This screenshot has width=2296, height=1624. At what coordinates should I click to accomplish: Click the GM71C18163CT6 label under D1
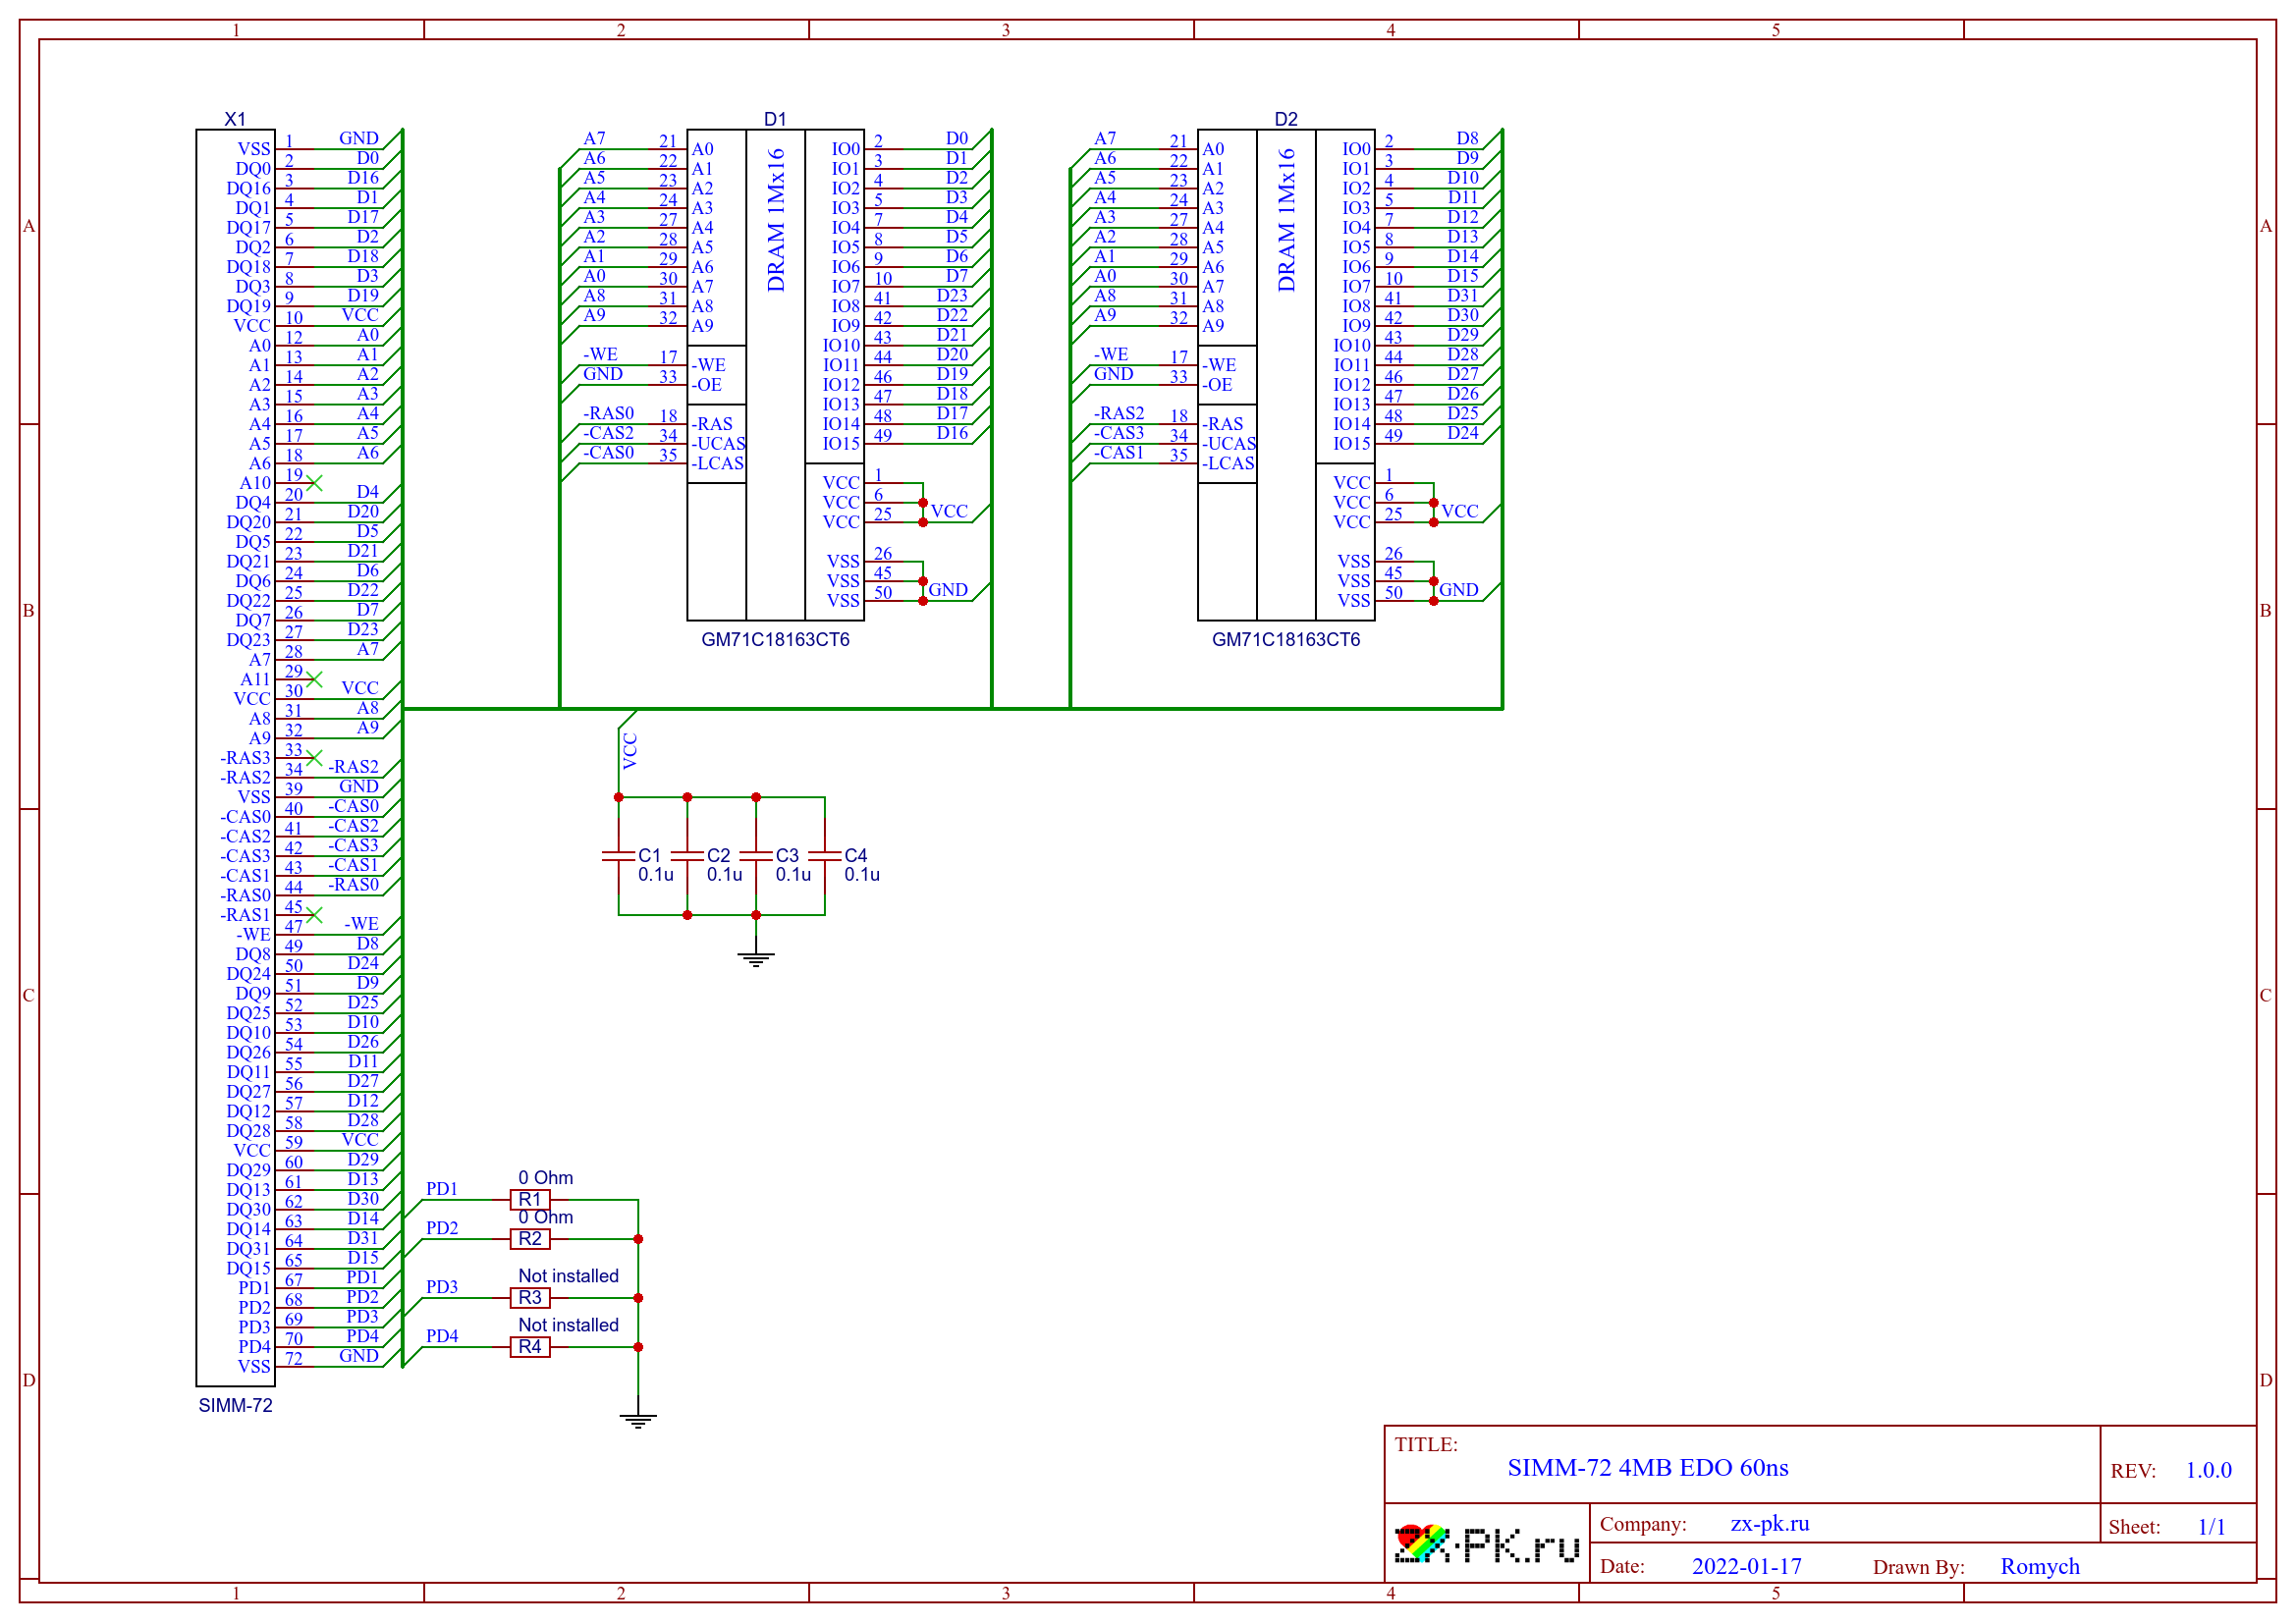click(x=775, y=640)
